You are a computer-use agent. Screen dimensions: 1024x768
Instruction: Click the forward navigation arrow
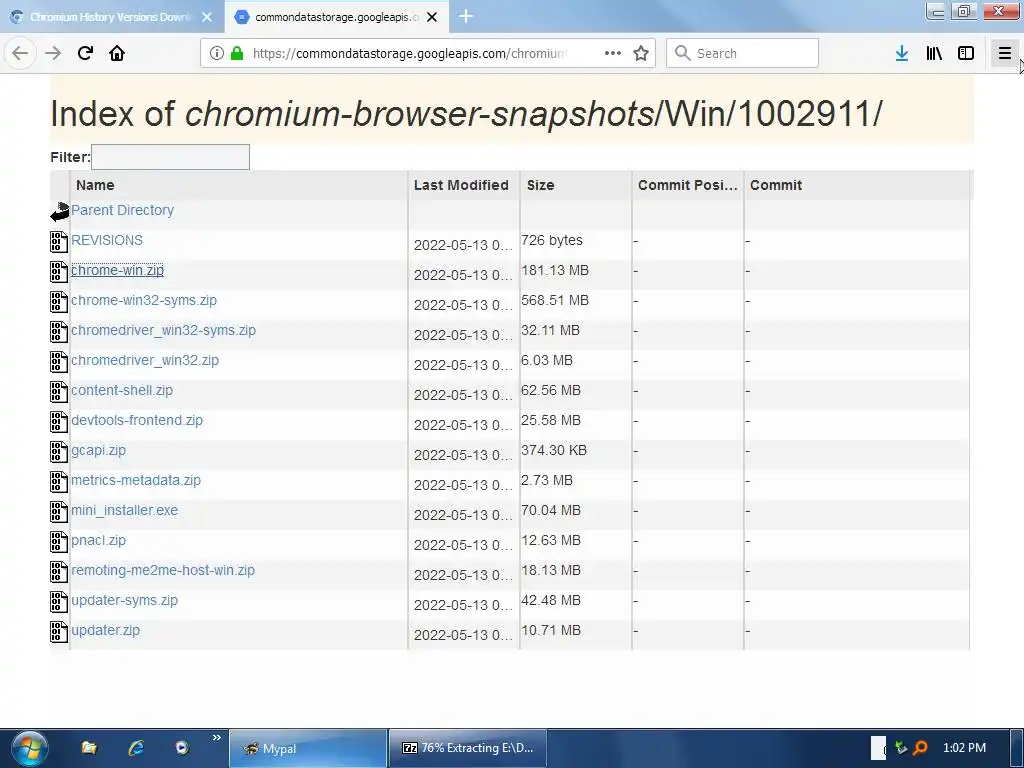[x=53, y=53]
